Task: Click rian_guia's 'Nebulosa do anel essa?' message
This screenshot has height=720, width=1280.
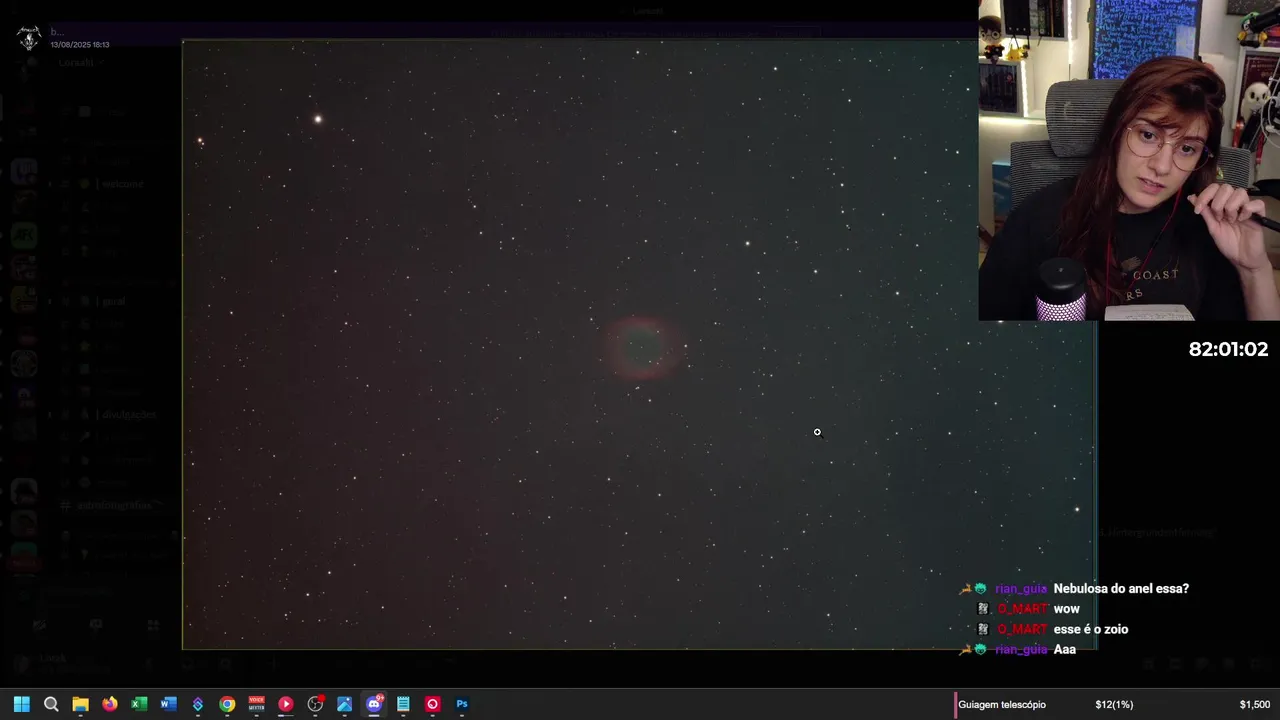Action: click(1121, 589)
